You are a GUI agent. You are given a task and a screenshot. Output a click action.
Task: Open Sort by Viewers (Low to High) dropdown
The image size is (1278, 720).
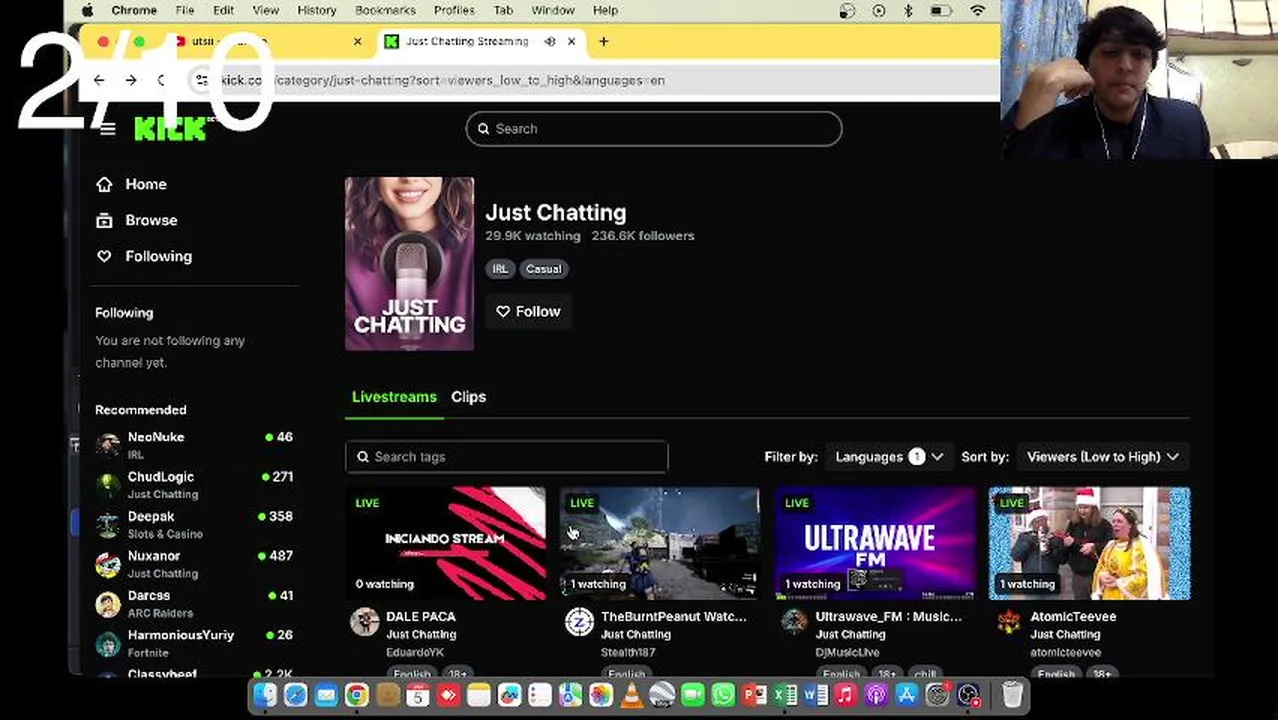[1103, 457]
